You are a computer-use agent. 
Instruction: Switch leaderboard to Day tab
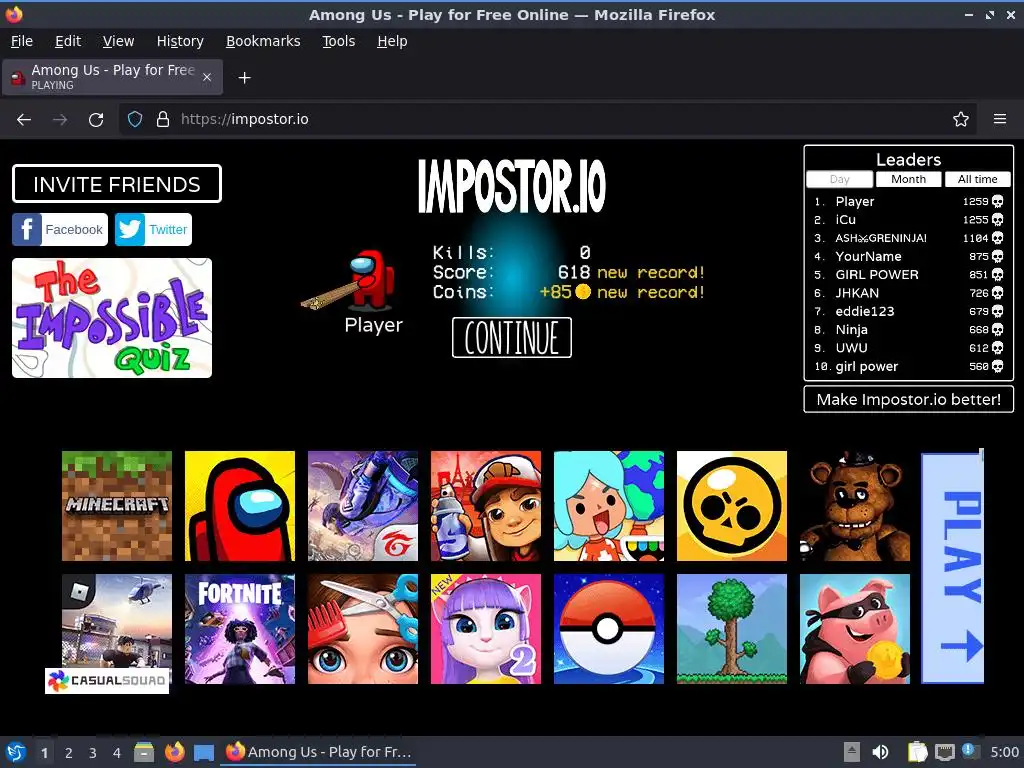pyautogui.click(x=839, y=179)
